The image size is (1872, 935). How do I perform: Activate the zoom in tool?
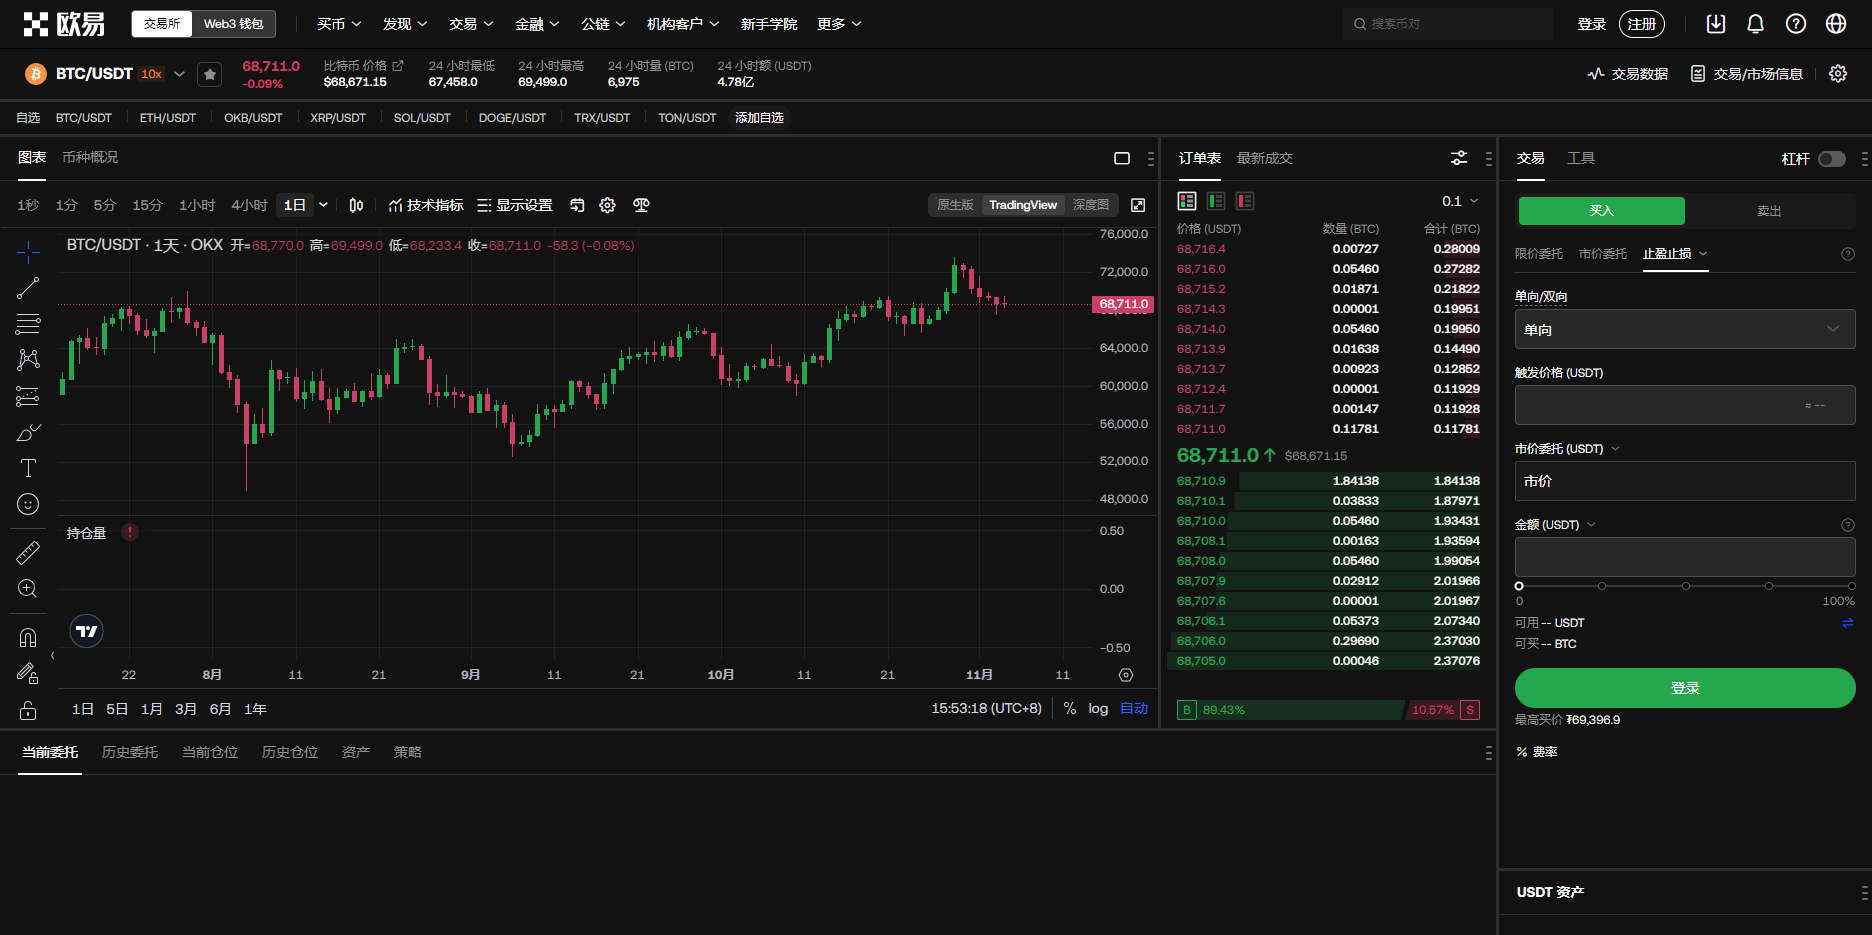click(x=28, y=589)
